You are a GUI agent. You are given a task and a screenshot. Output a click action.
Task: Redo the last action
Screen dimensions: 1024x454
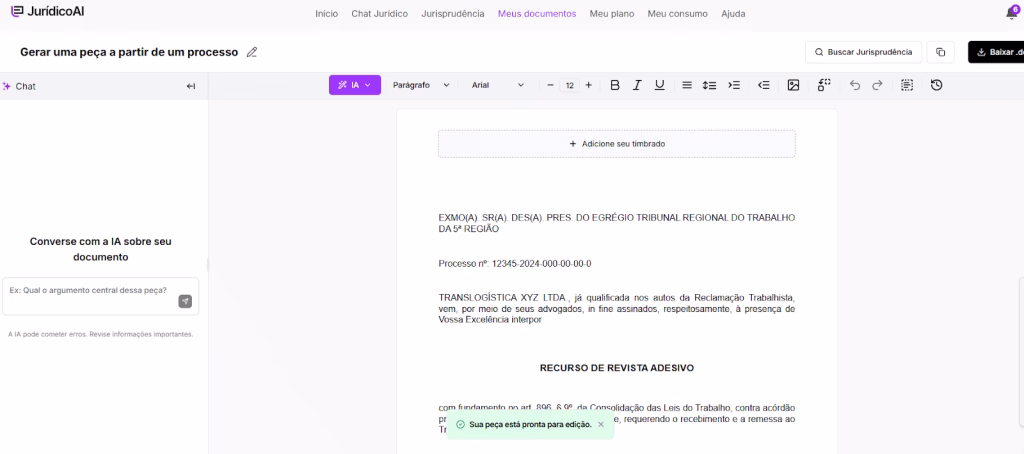[877, 85]
